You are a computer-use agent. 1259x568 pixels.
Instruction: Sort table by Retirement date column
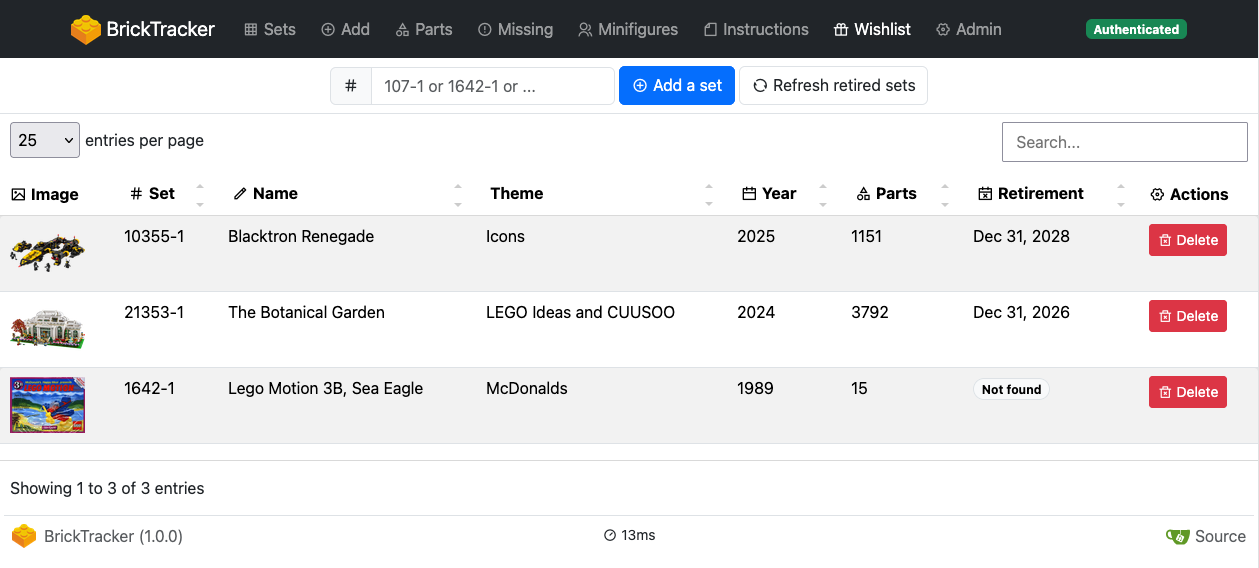[1040, 194]
